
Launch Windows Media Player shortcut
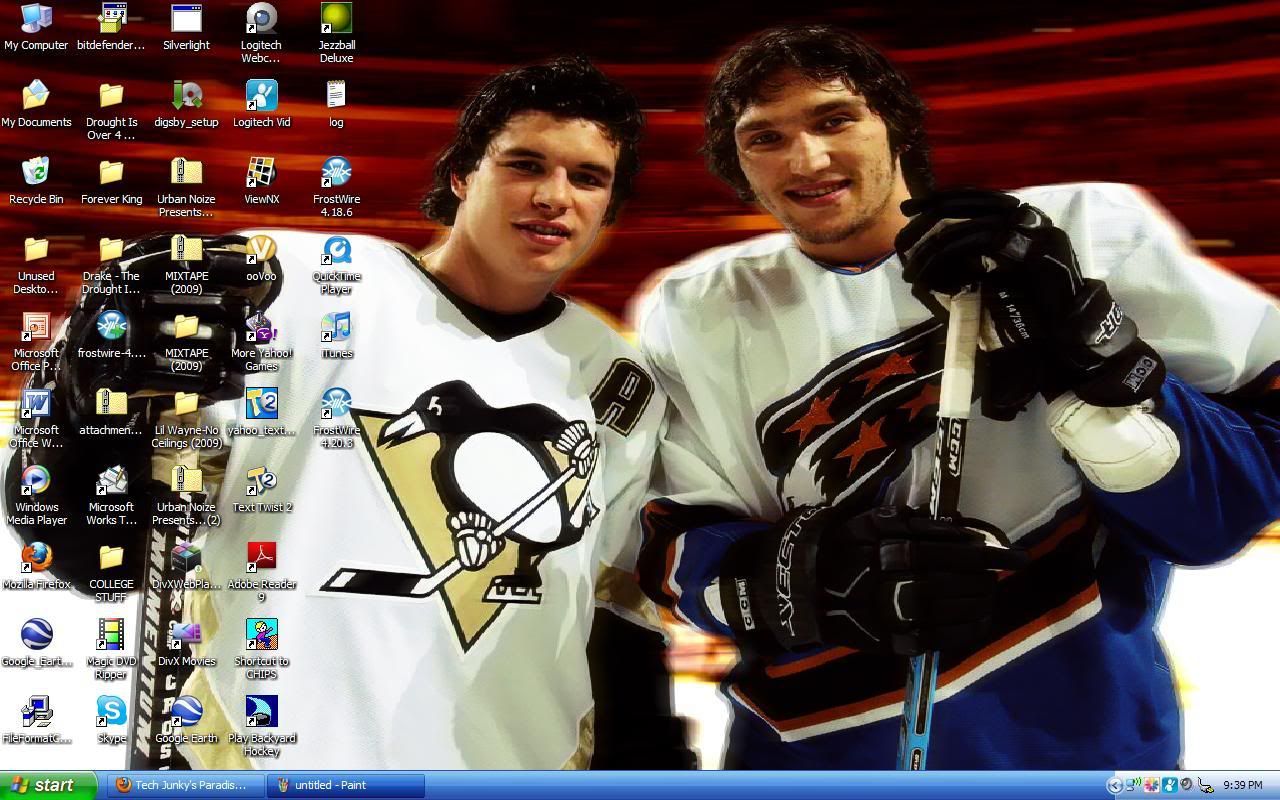(36, 496)
